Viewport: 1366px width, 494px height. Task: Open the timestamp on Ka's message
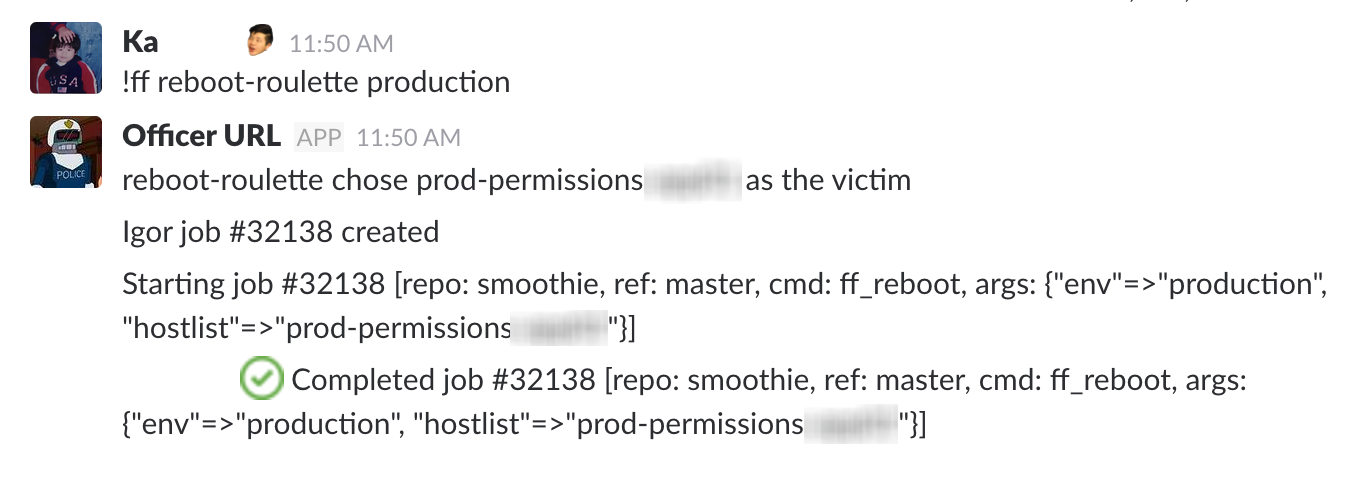pos(341,43)
